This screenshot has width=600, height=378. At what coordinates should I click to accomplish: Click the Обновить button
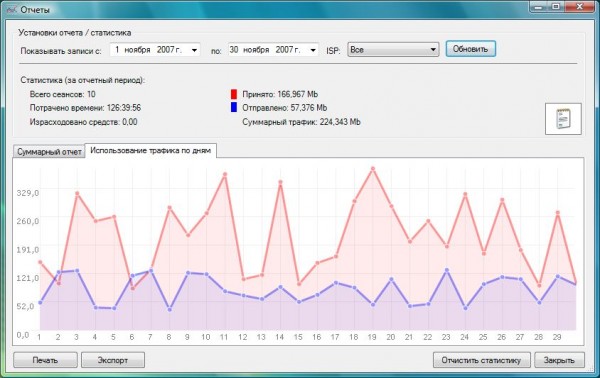coord(471,49)
